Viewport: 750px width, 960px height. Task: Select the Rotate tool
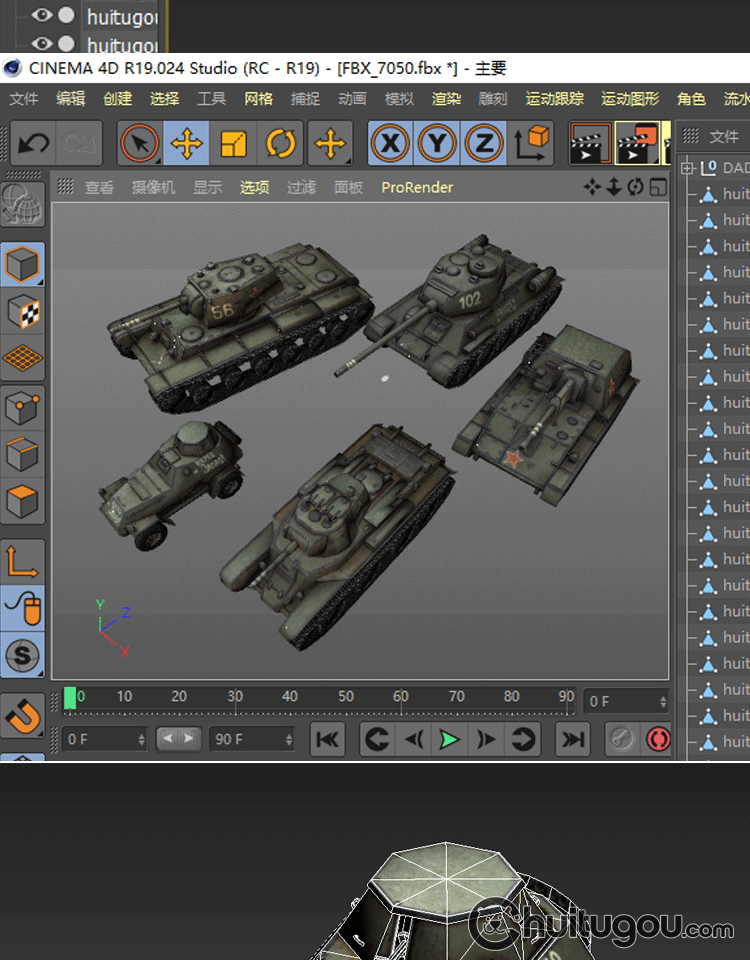(x=281, y=144)
